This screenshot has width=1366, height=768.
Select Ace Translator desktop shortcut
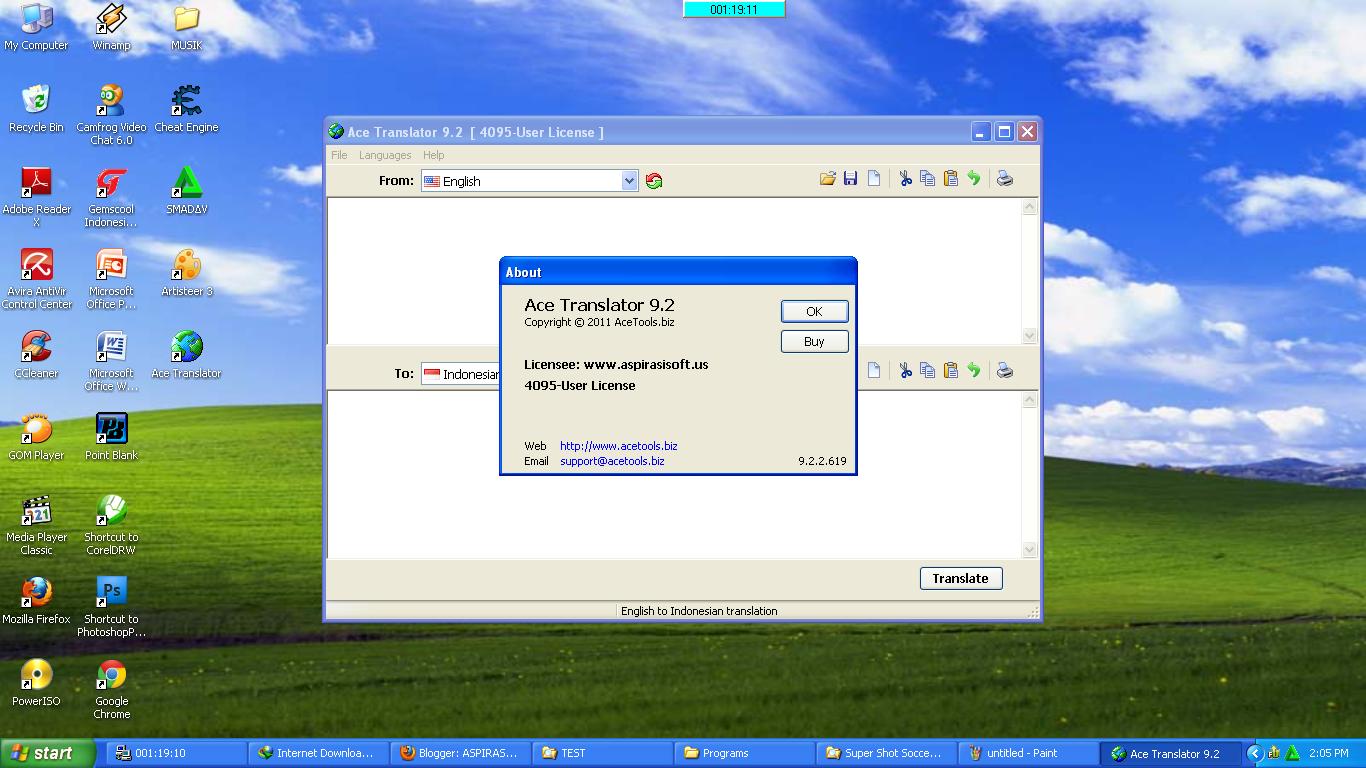(186, 355)
